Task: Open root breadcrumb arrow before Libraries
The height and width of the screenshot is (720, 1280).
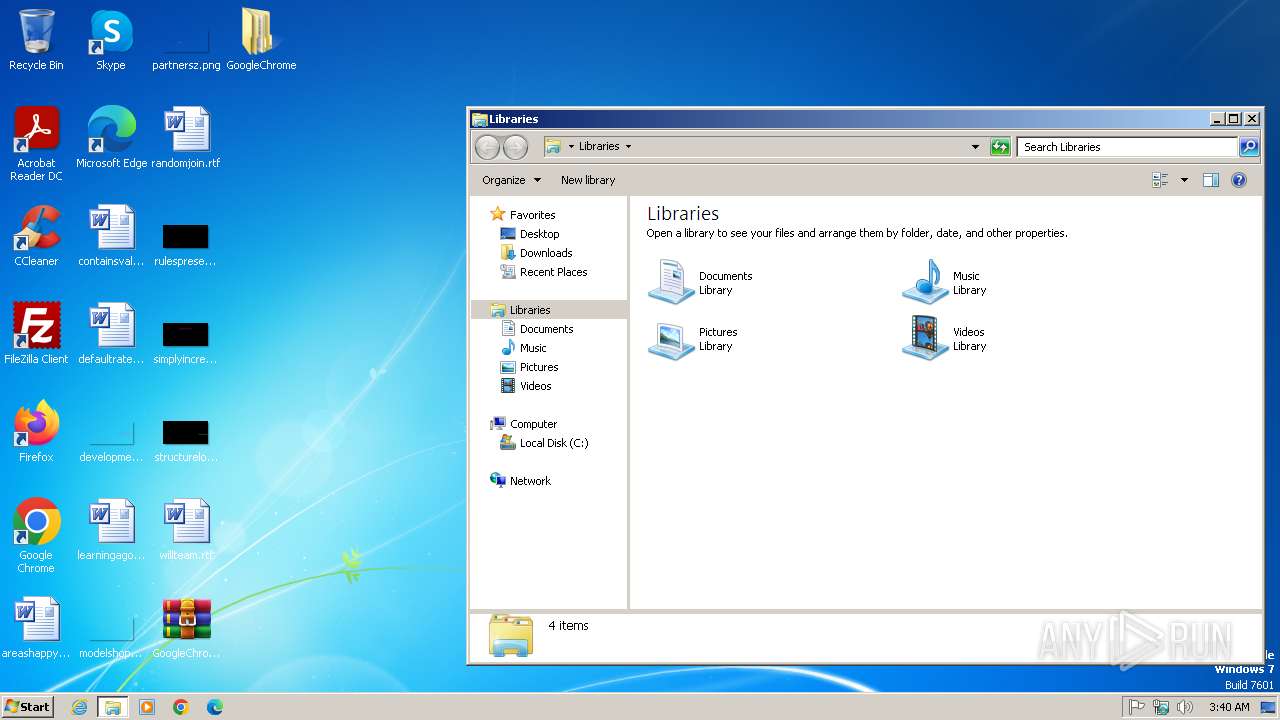Action: 571,146
